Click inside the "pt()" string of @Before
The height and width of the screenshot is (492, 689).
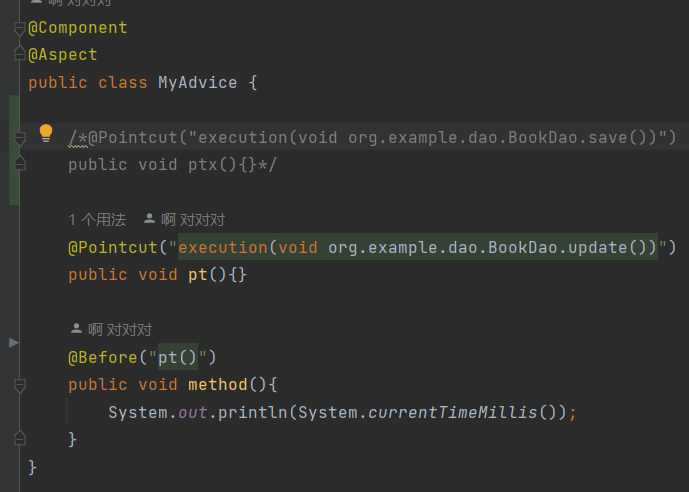tap(178, 357)
